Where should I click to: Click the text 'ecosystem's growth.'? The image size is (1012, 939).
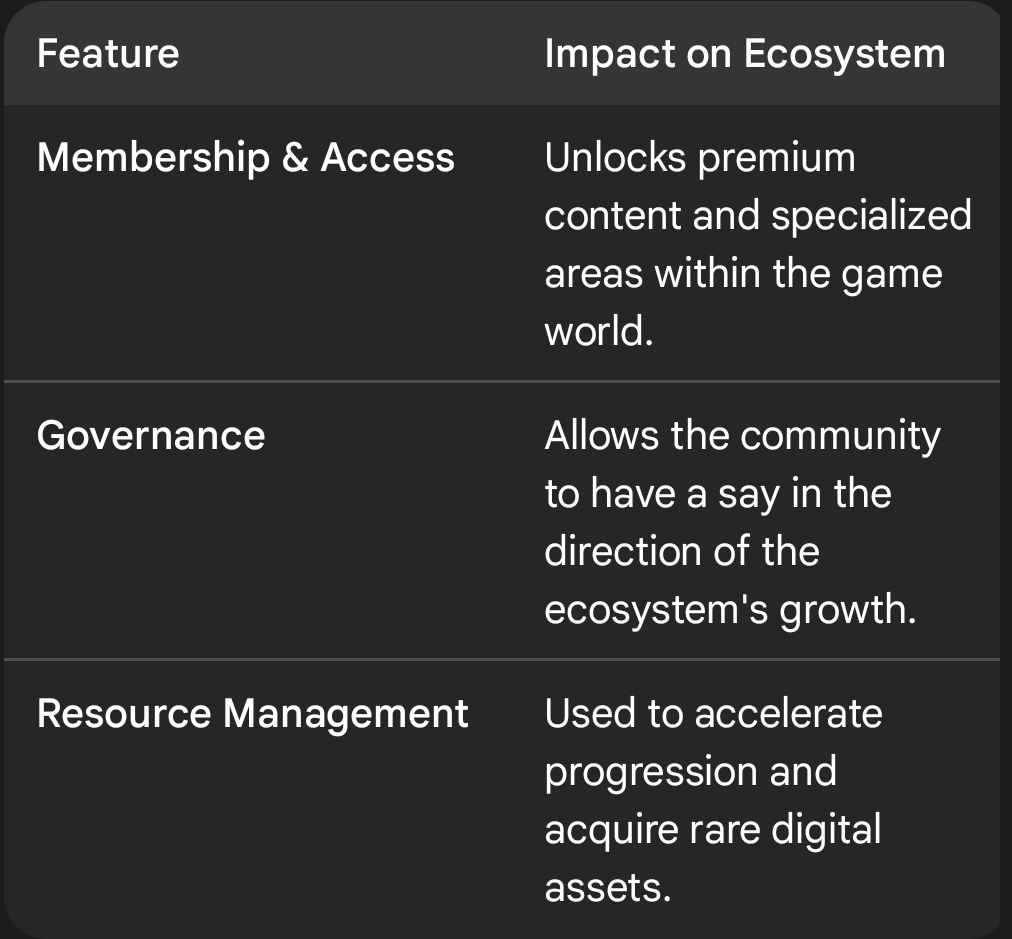tap(730, 611)
